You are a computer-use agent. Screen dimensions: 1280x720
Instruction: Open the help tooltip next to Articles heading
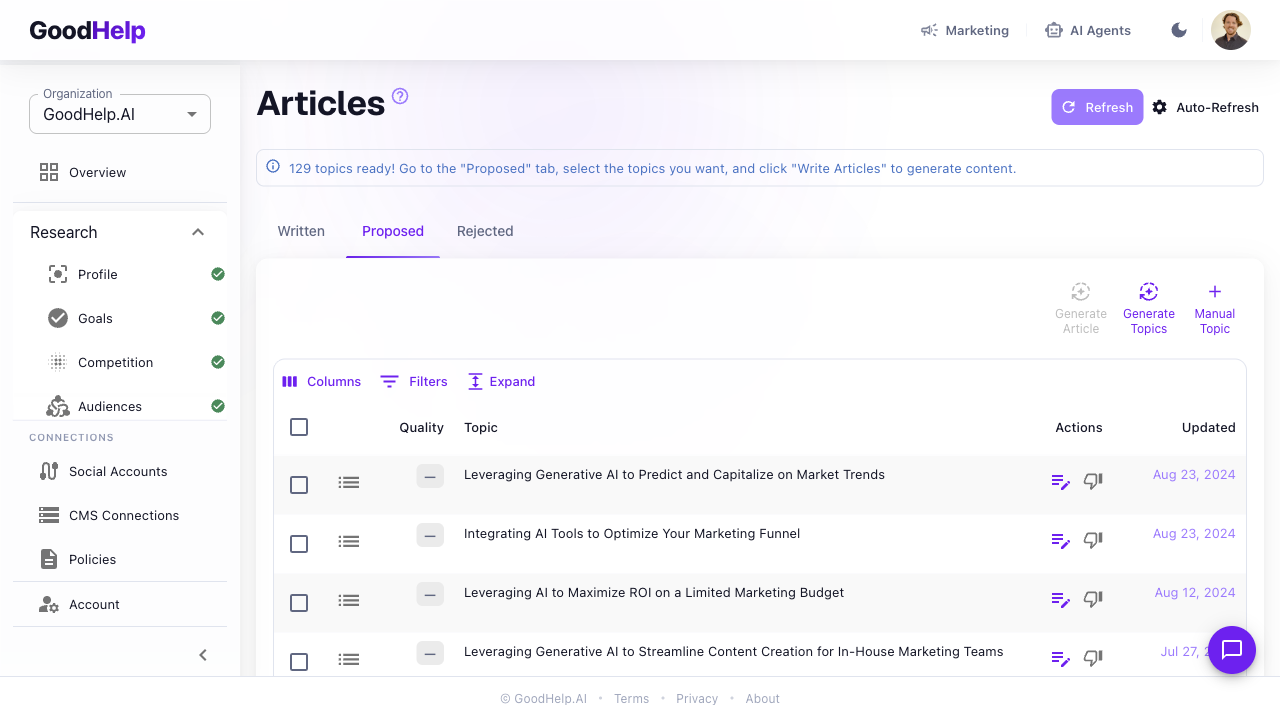[399, 96]
